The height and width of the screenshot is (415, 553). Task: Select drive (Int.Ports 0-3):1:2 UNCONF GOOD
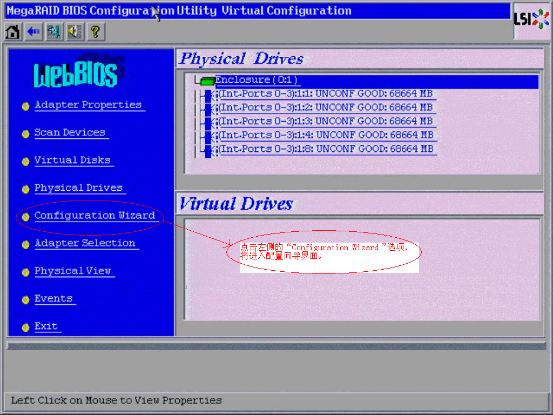326,108
